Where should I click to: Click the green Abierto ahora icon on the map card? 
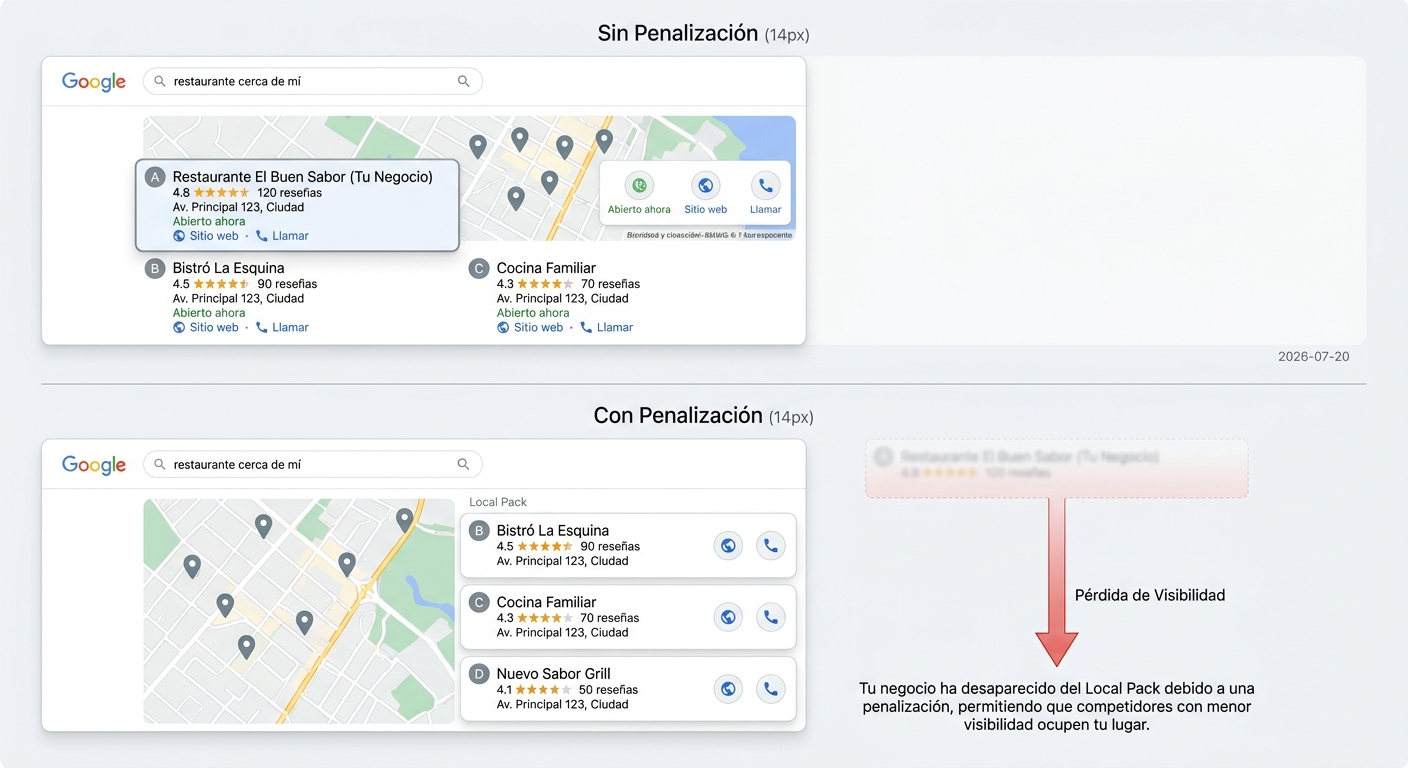(x=639, y=185)
